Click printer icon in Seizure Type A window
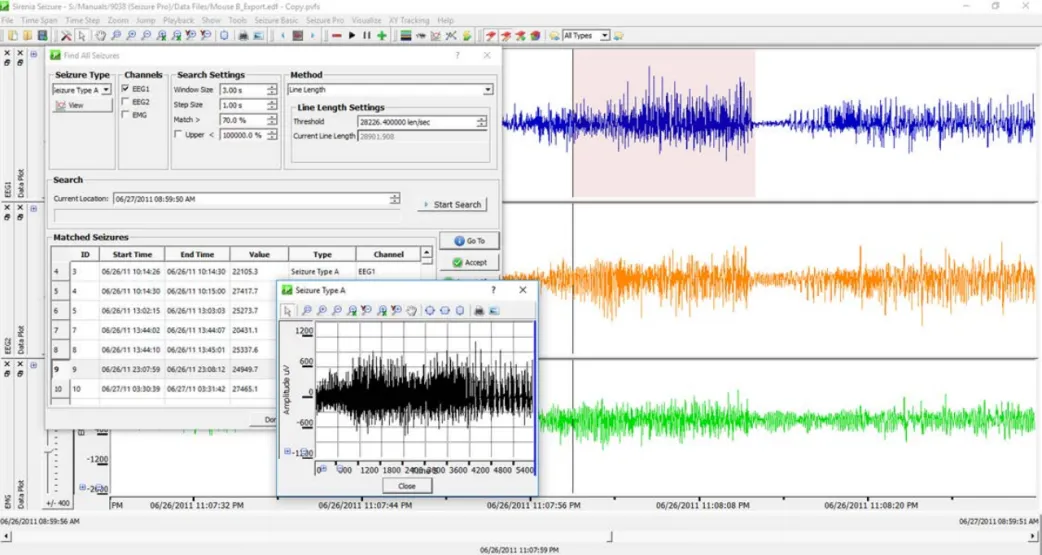The width and height of the screenshot is (1042, 555). (x=478, y=310)
